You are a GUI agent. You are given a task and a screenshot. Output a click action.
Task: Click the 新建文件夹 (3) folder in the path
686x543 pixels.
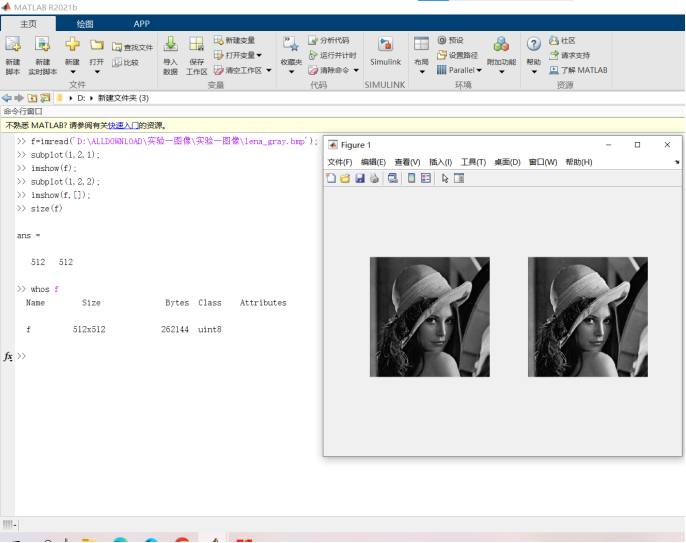point(123,98)
